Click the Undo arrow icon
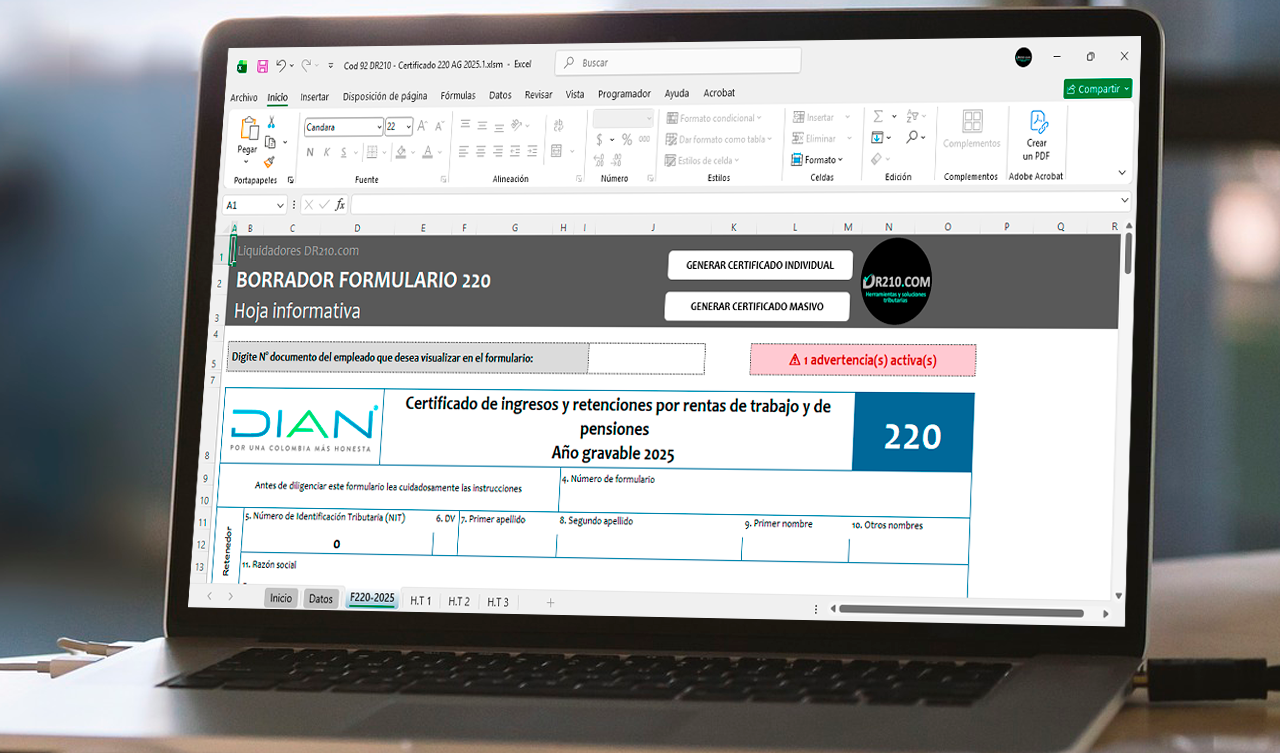1280x753 pixels. pos(281,65)
